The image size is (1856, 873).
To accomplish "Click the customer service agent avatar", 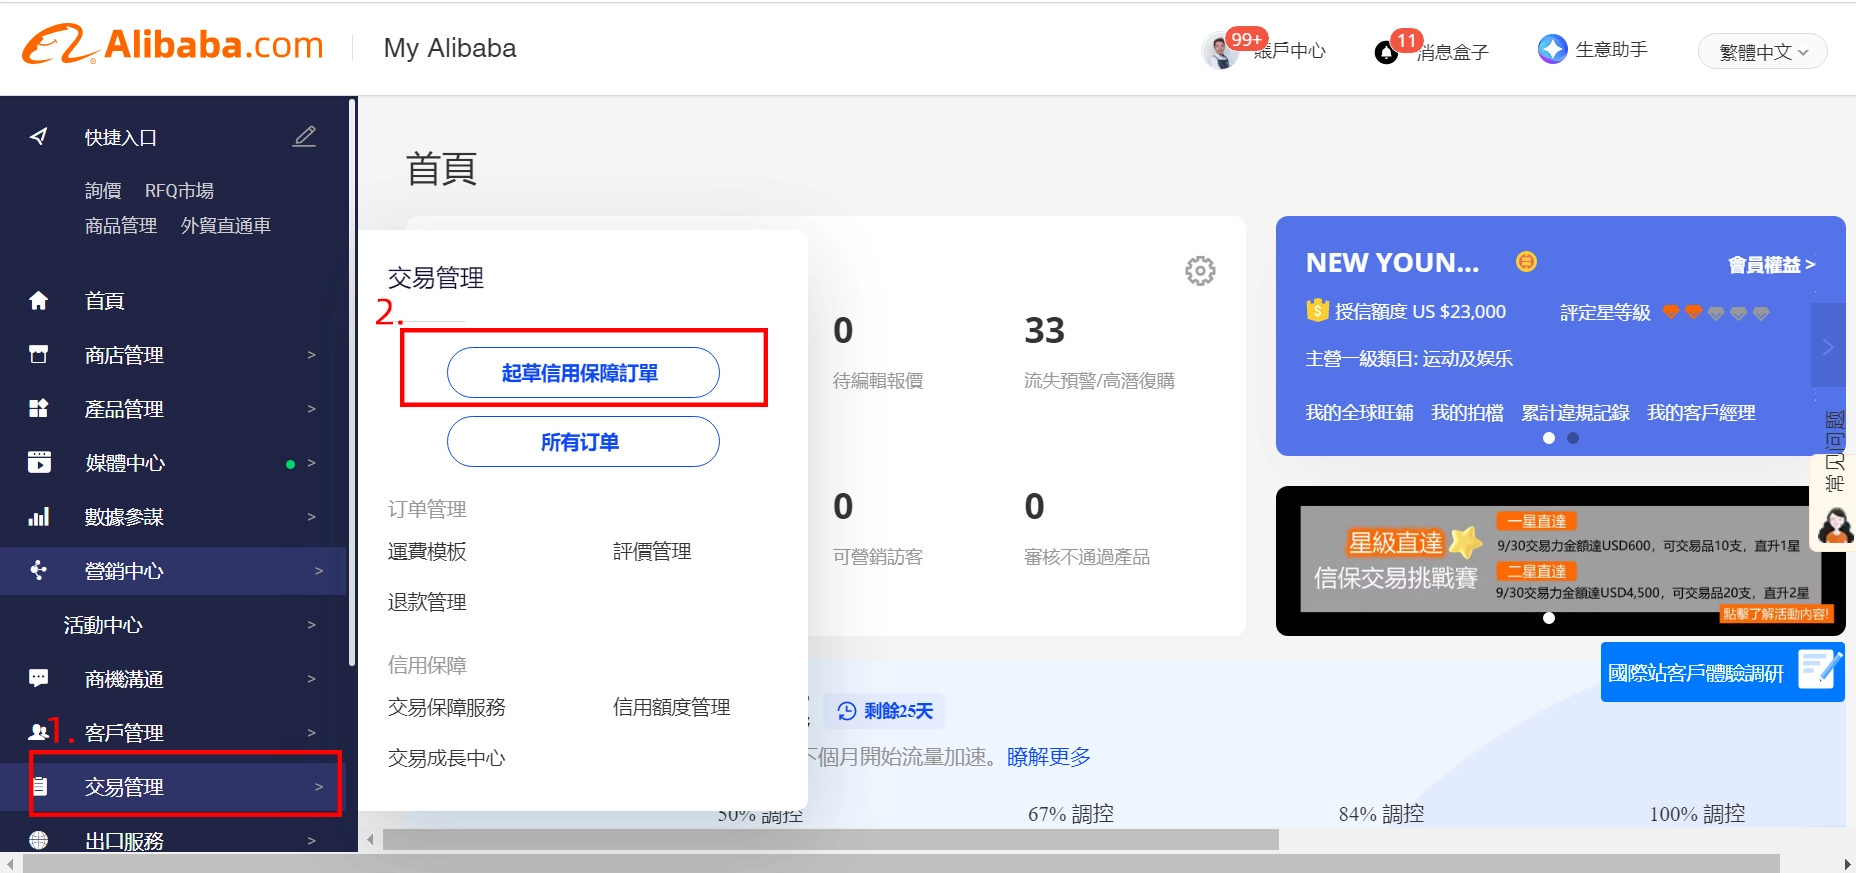I will coord(1835,525).
